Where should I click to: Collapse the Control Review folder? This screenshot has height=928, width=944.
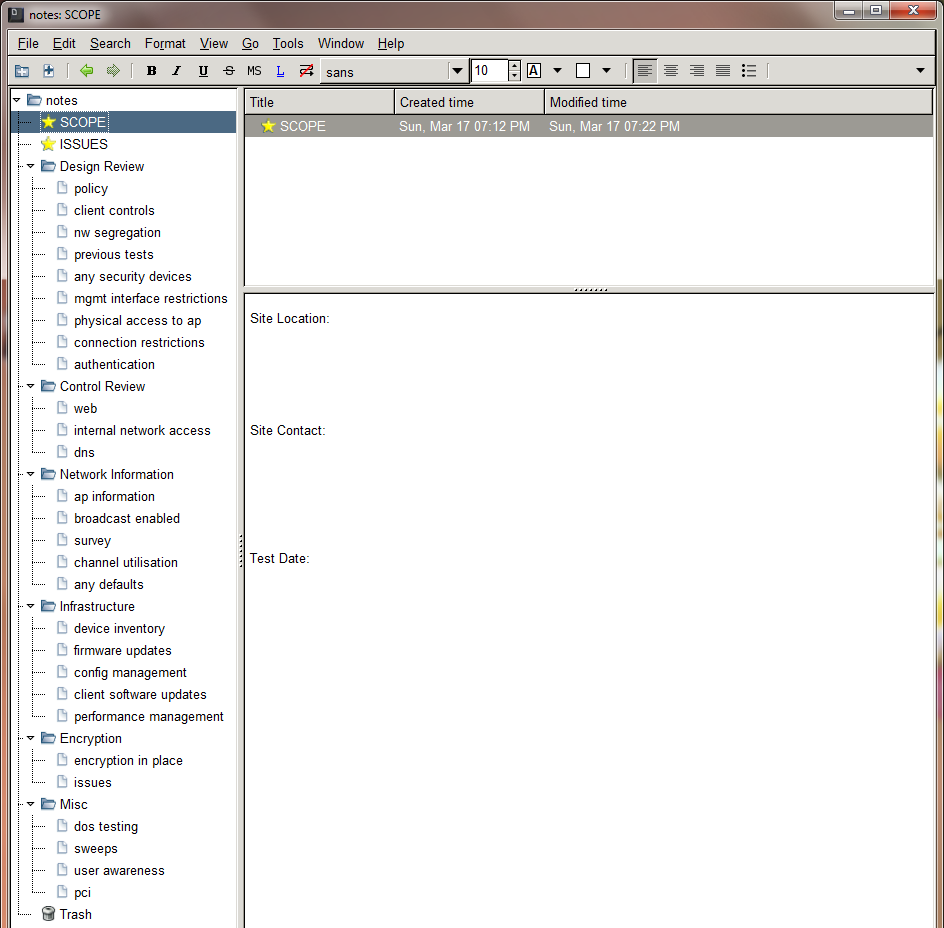tap(31, 386)
